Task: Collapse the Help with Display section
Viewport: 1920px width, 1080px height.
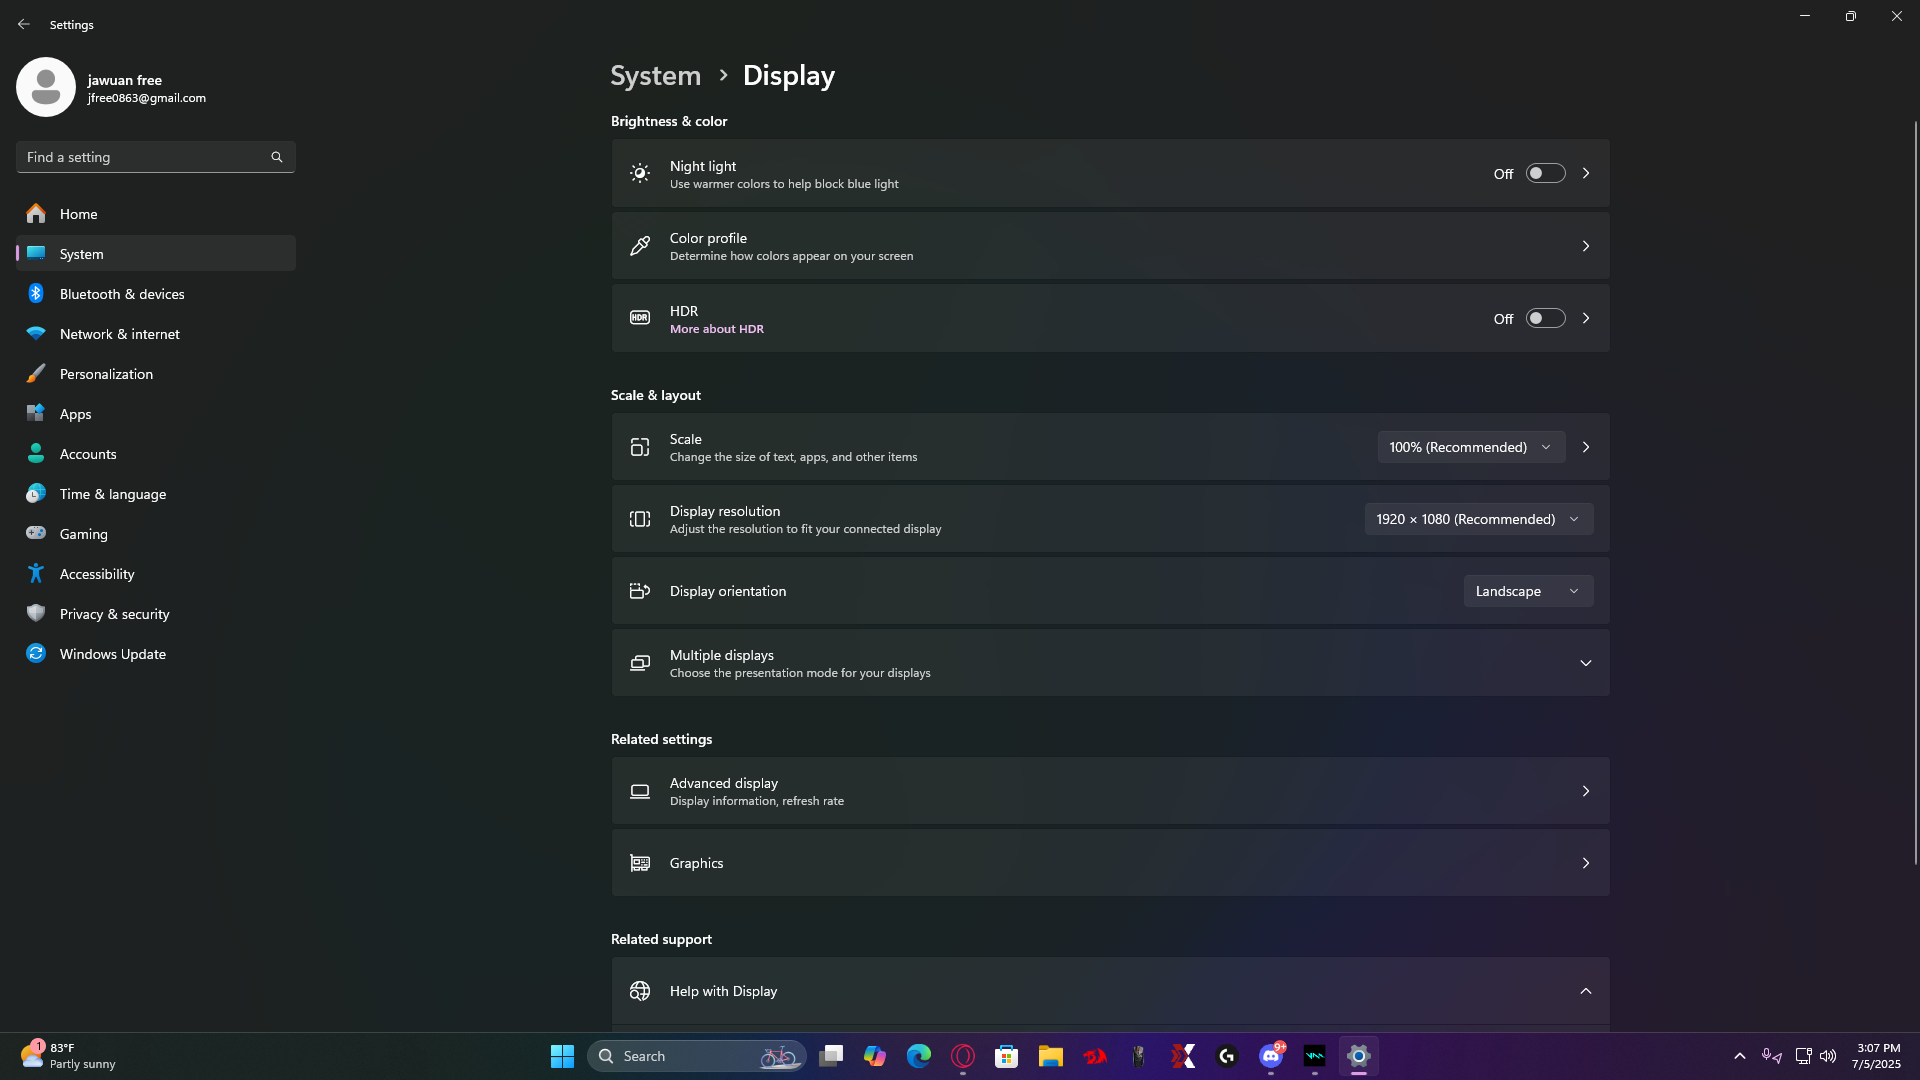Action: (x=1585, y=991)
